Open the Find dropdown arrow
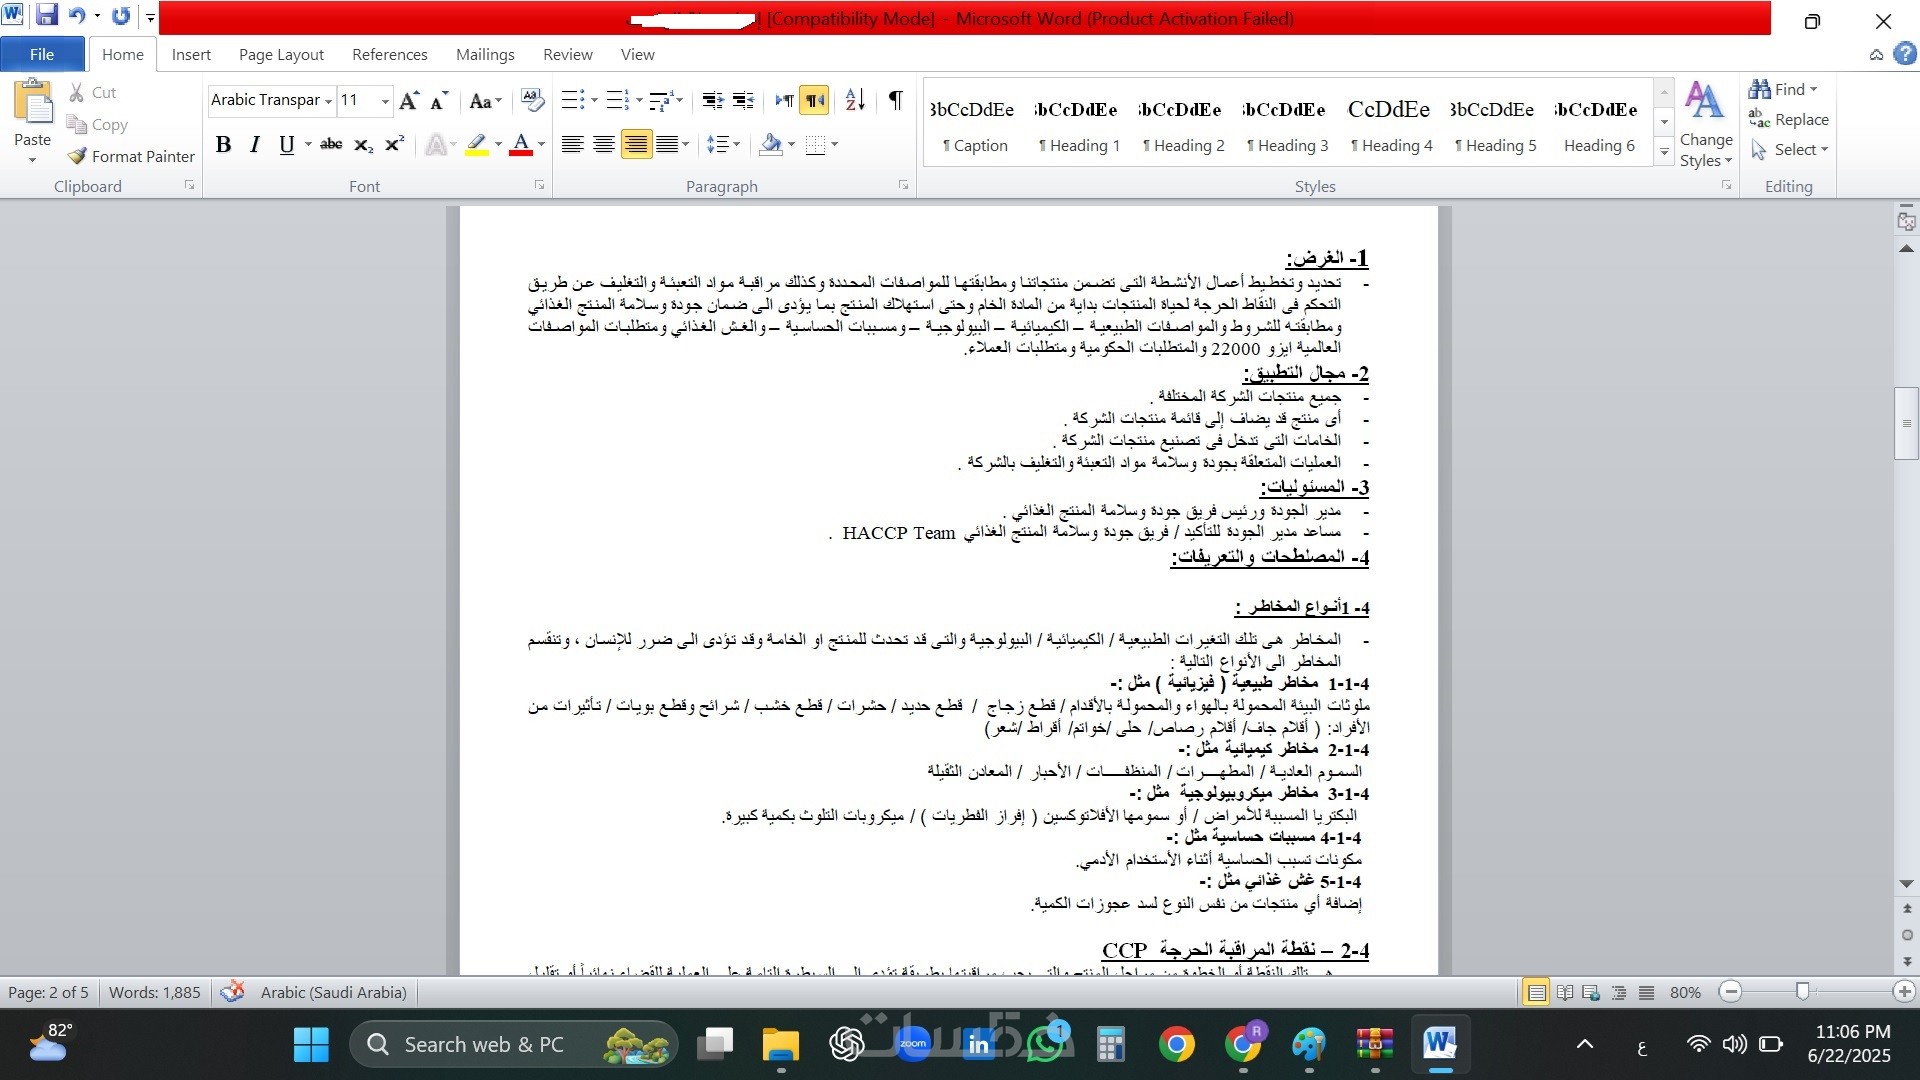 (1814, 90)
